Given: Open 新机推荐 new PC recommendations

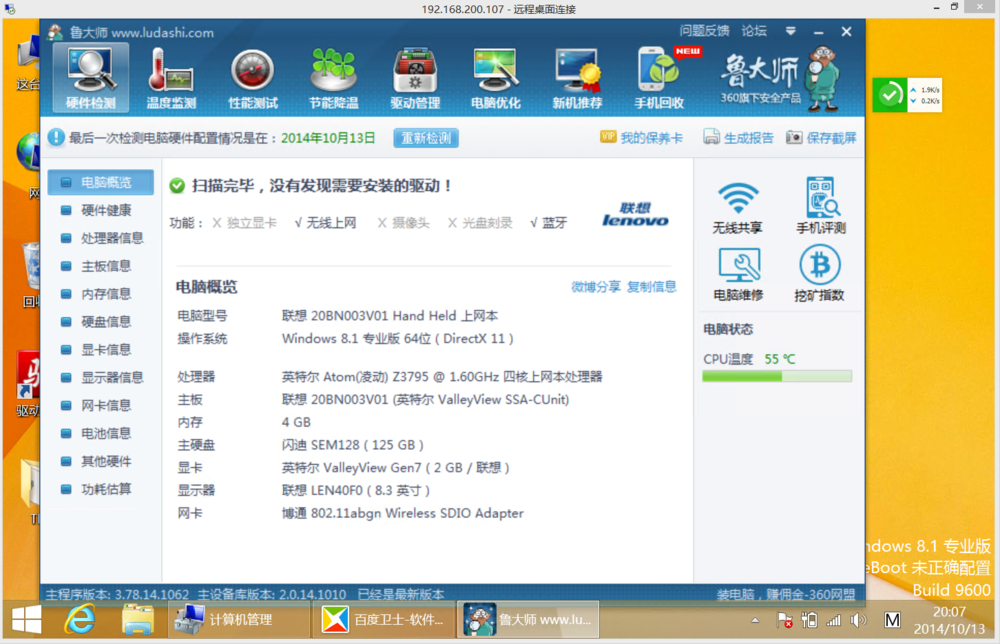Looking at the screenshot, I should coord(577,79).
